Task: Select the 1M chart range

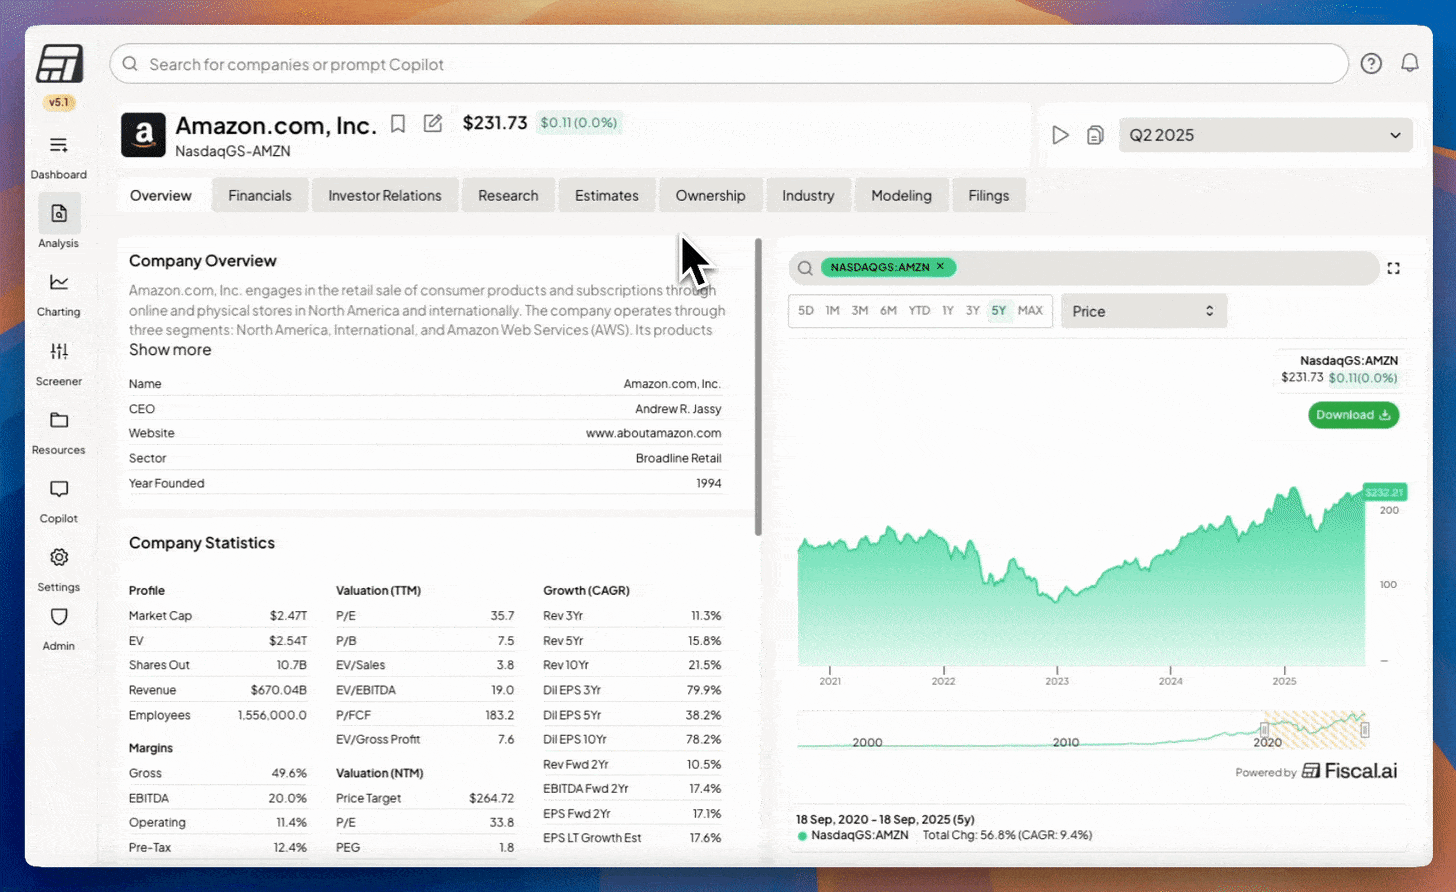Action: [x=832, y=311]
